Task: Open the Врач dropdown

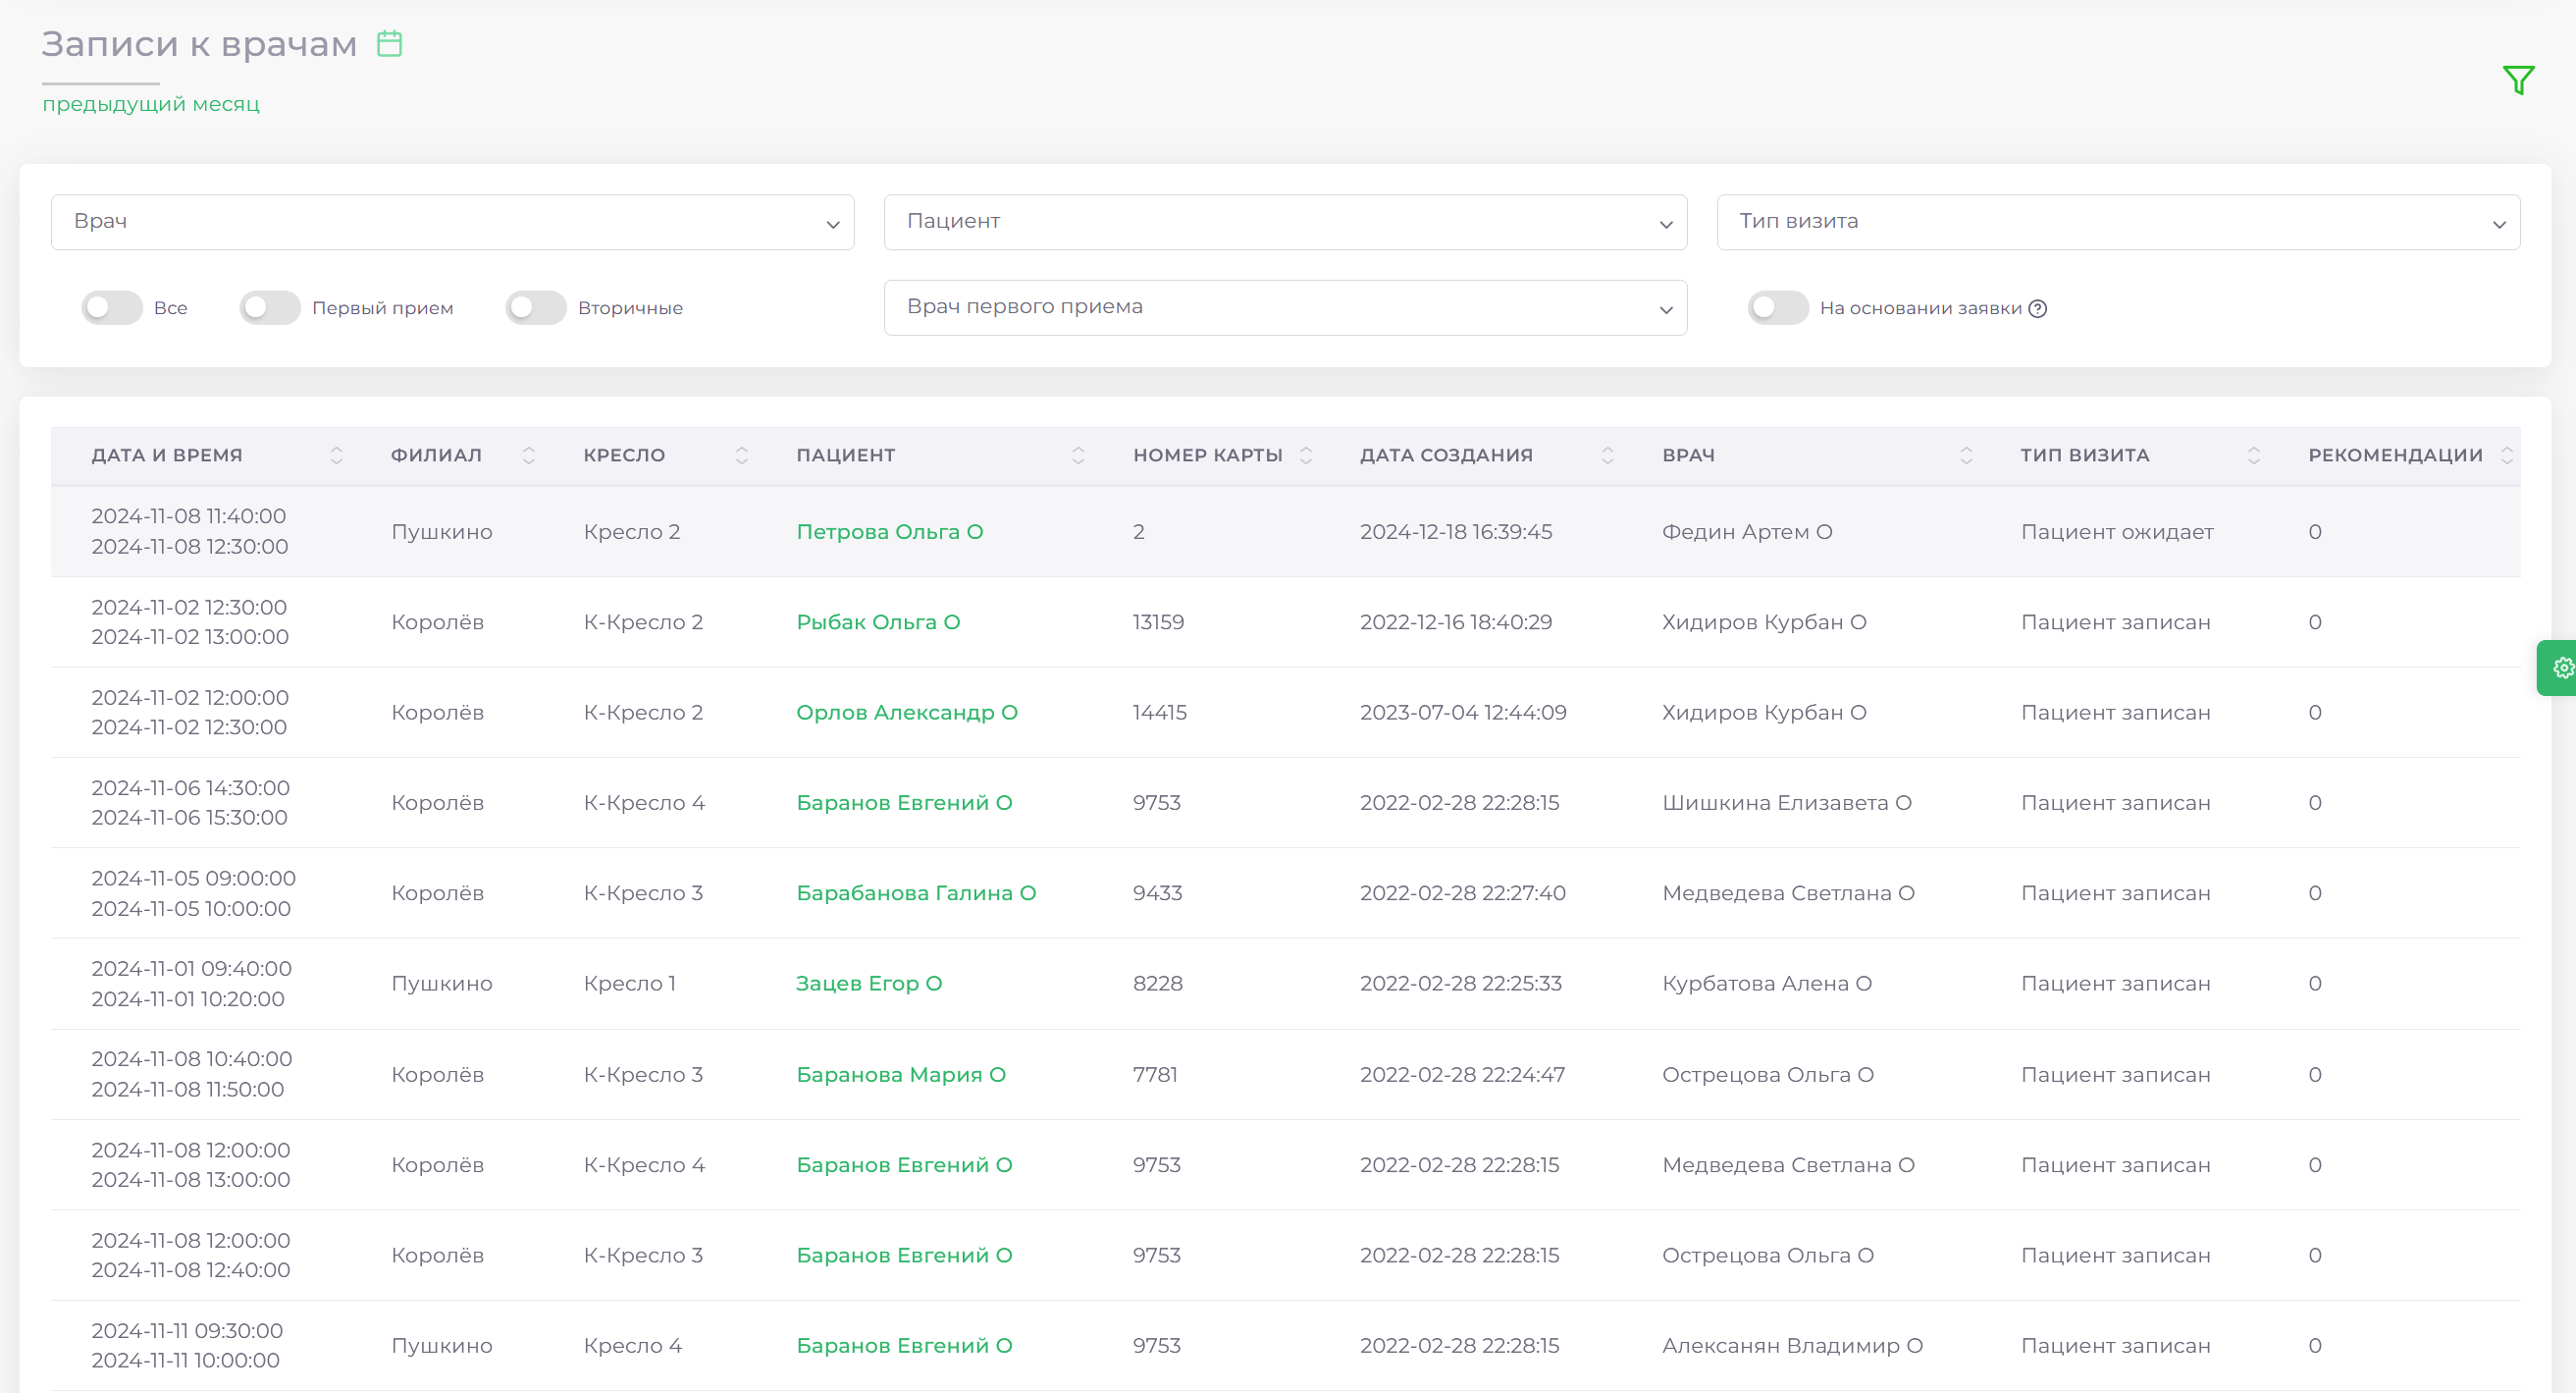Action: click(452, 222)
